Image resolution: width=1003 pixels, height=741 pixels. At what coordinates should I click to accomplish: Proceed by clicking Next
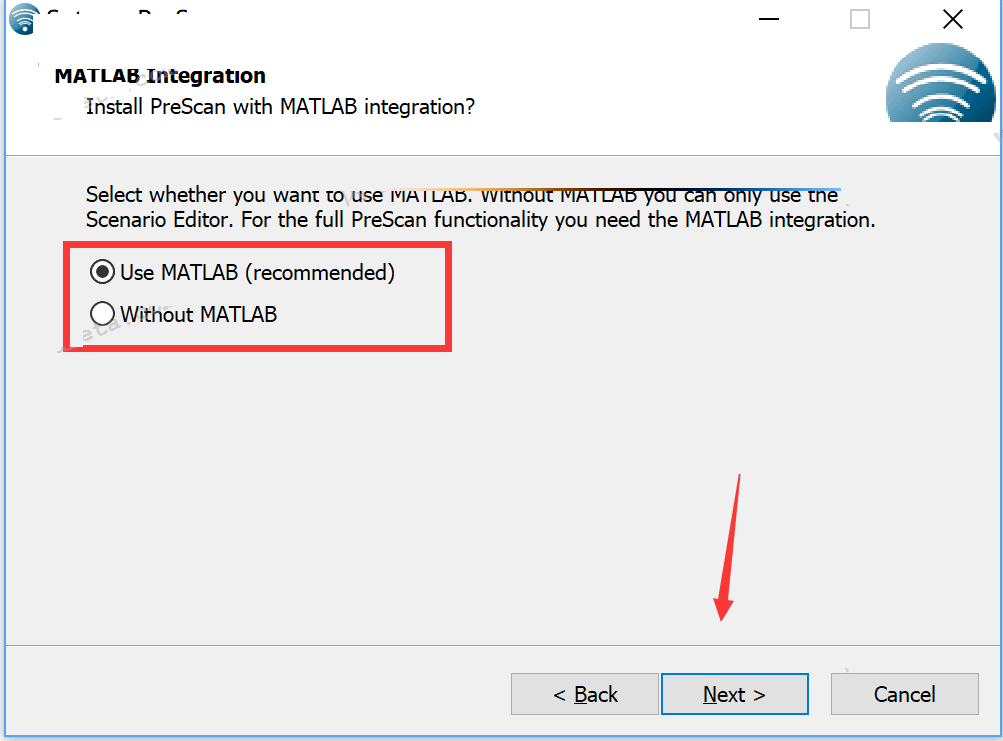tap(734, 694)
